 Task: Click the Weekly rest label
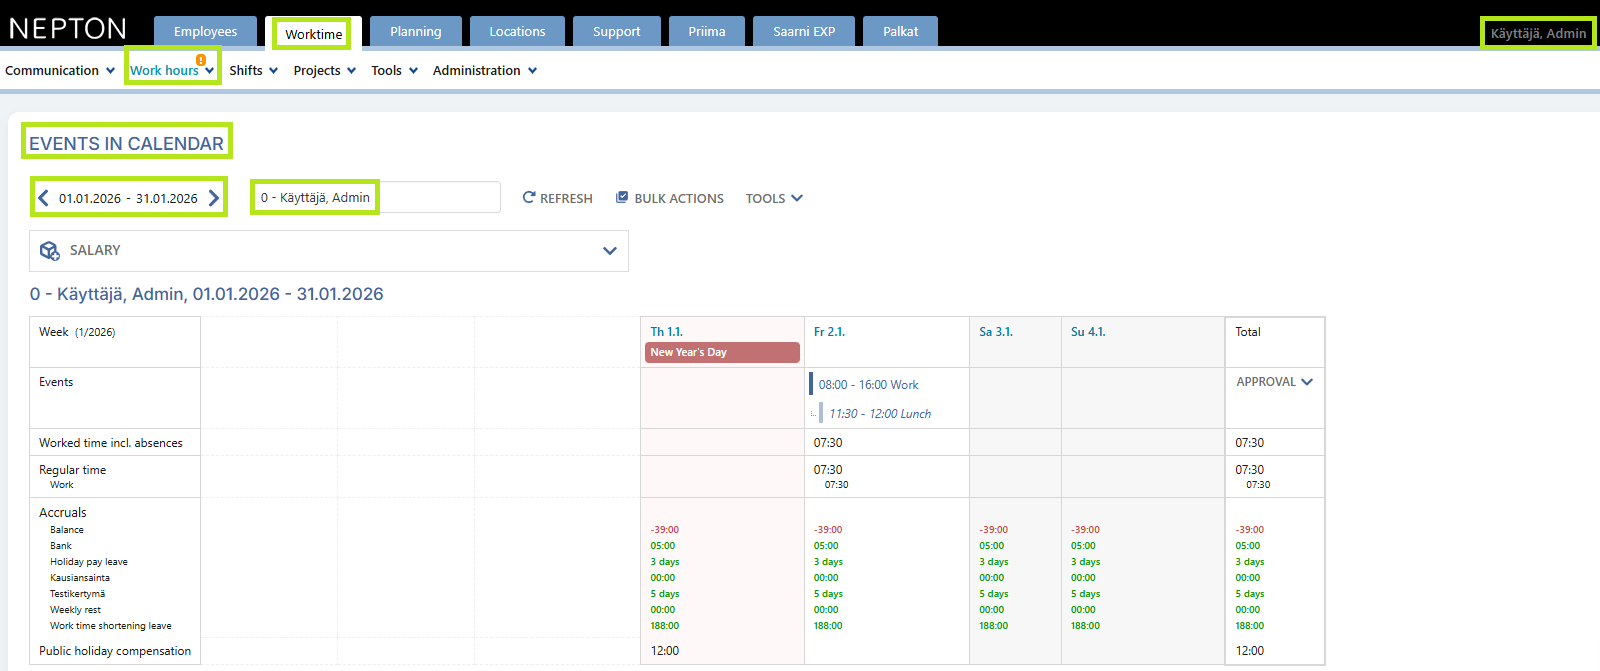(75, 610)
